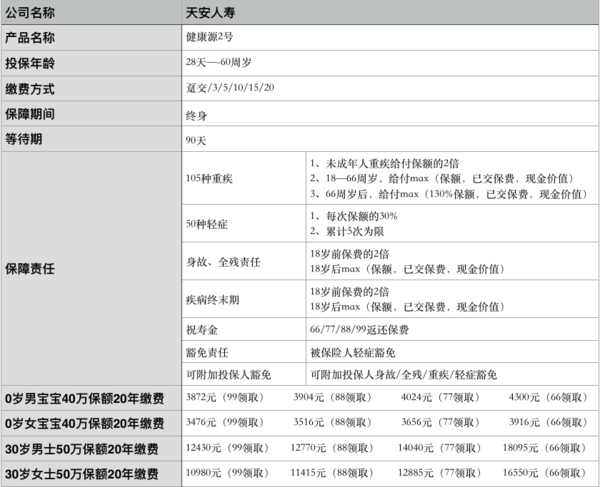Select product name '健康源2号'
600x487 pixels.
coord(209,37)
